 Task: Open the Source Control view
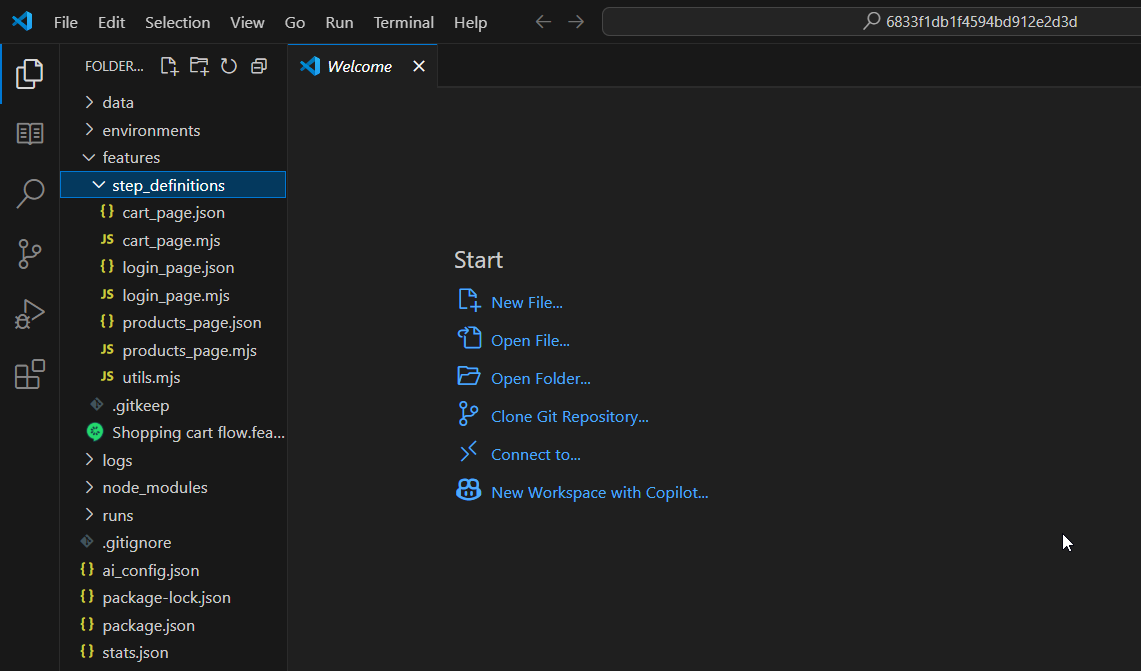(x=30, y=255)
